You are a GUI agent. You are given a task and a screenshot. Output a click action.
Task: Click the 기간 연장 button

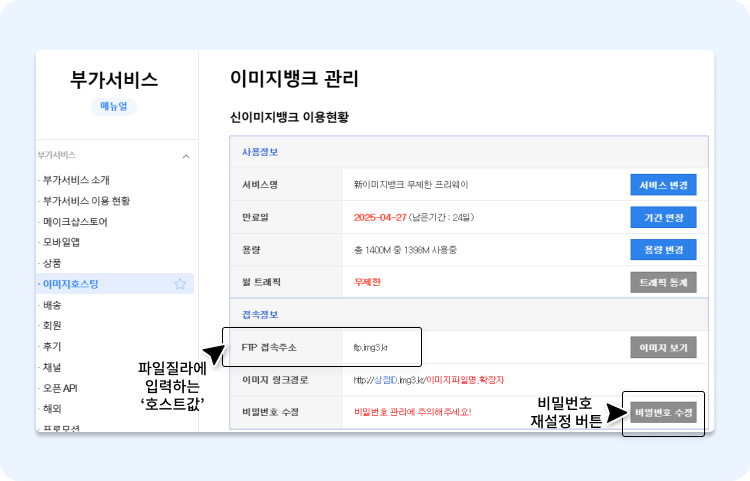point(663,218)
